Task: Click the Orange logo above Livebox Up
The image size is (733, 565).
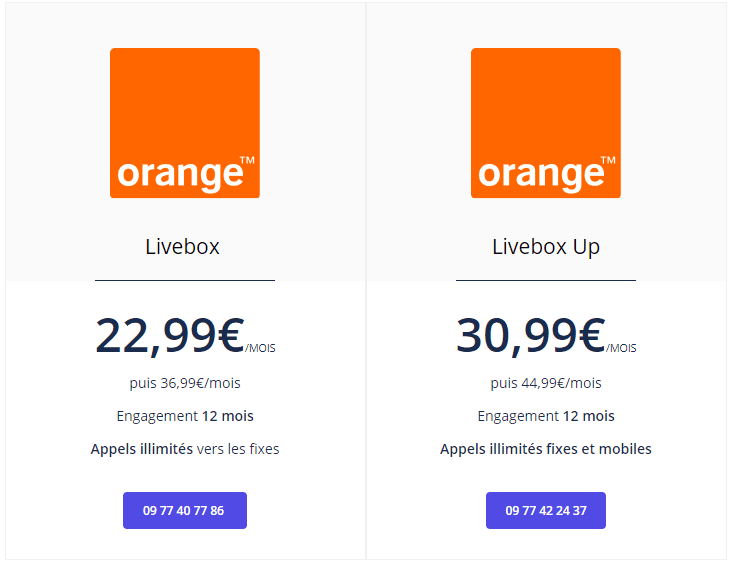Action: pos(545,122)
